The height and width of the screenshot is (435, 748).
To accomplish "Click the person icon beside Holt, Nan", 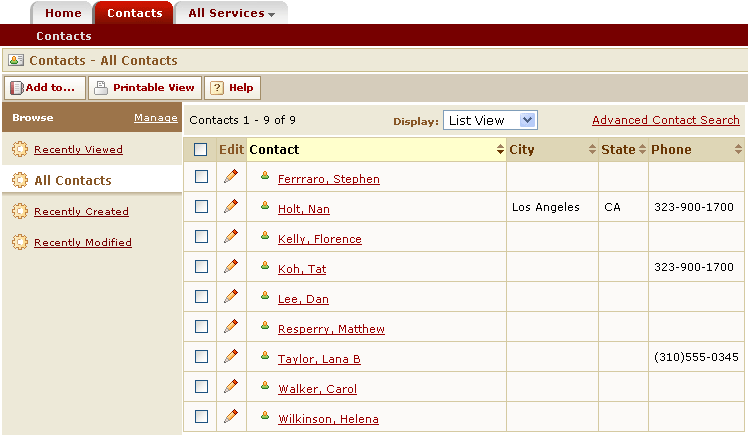I will [265, 206].
